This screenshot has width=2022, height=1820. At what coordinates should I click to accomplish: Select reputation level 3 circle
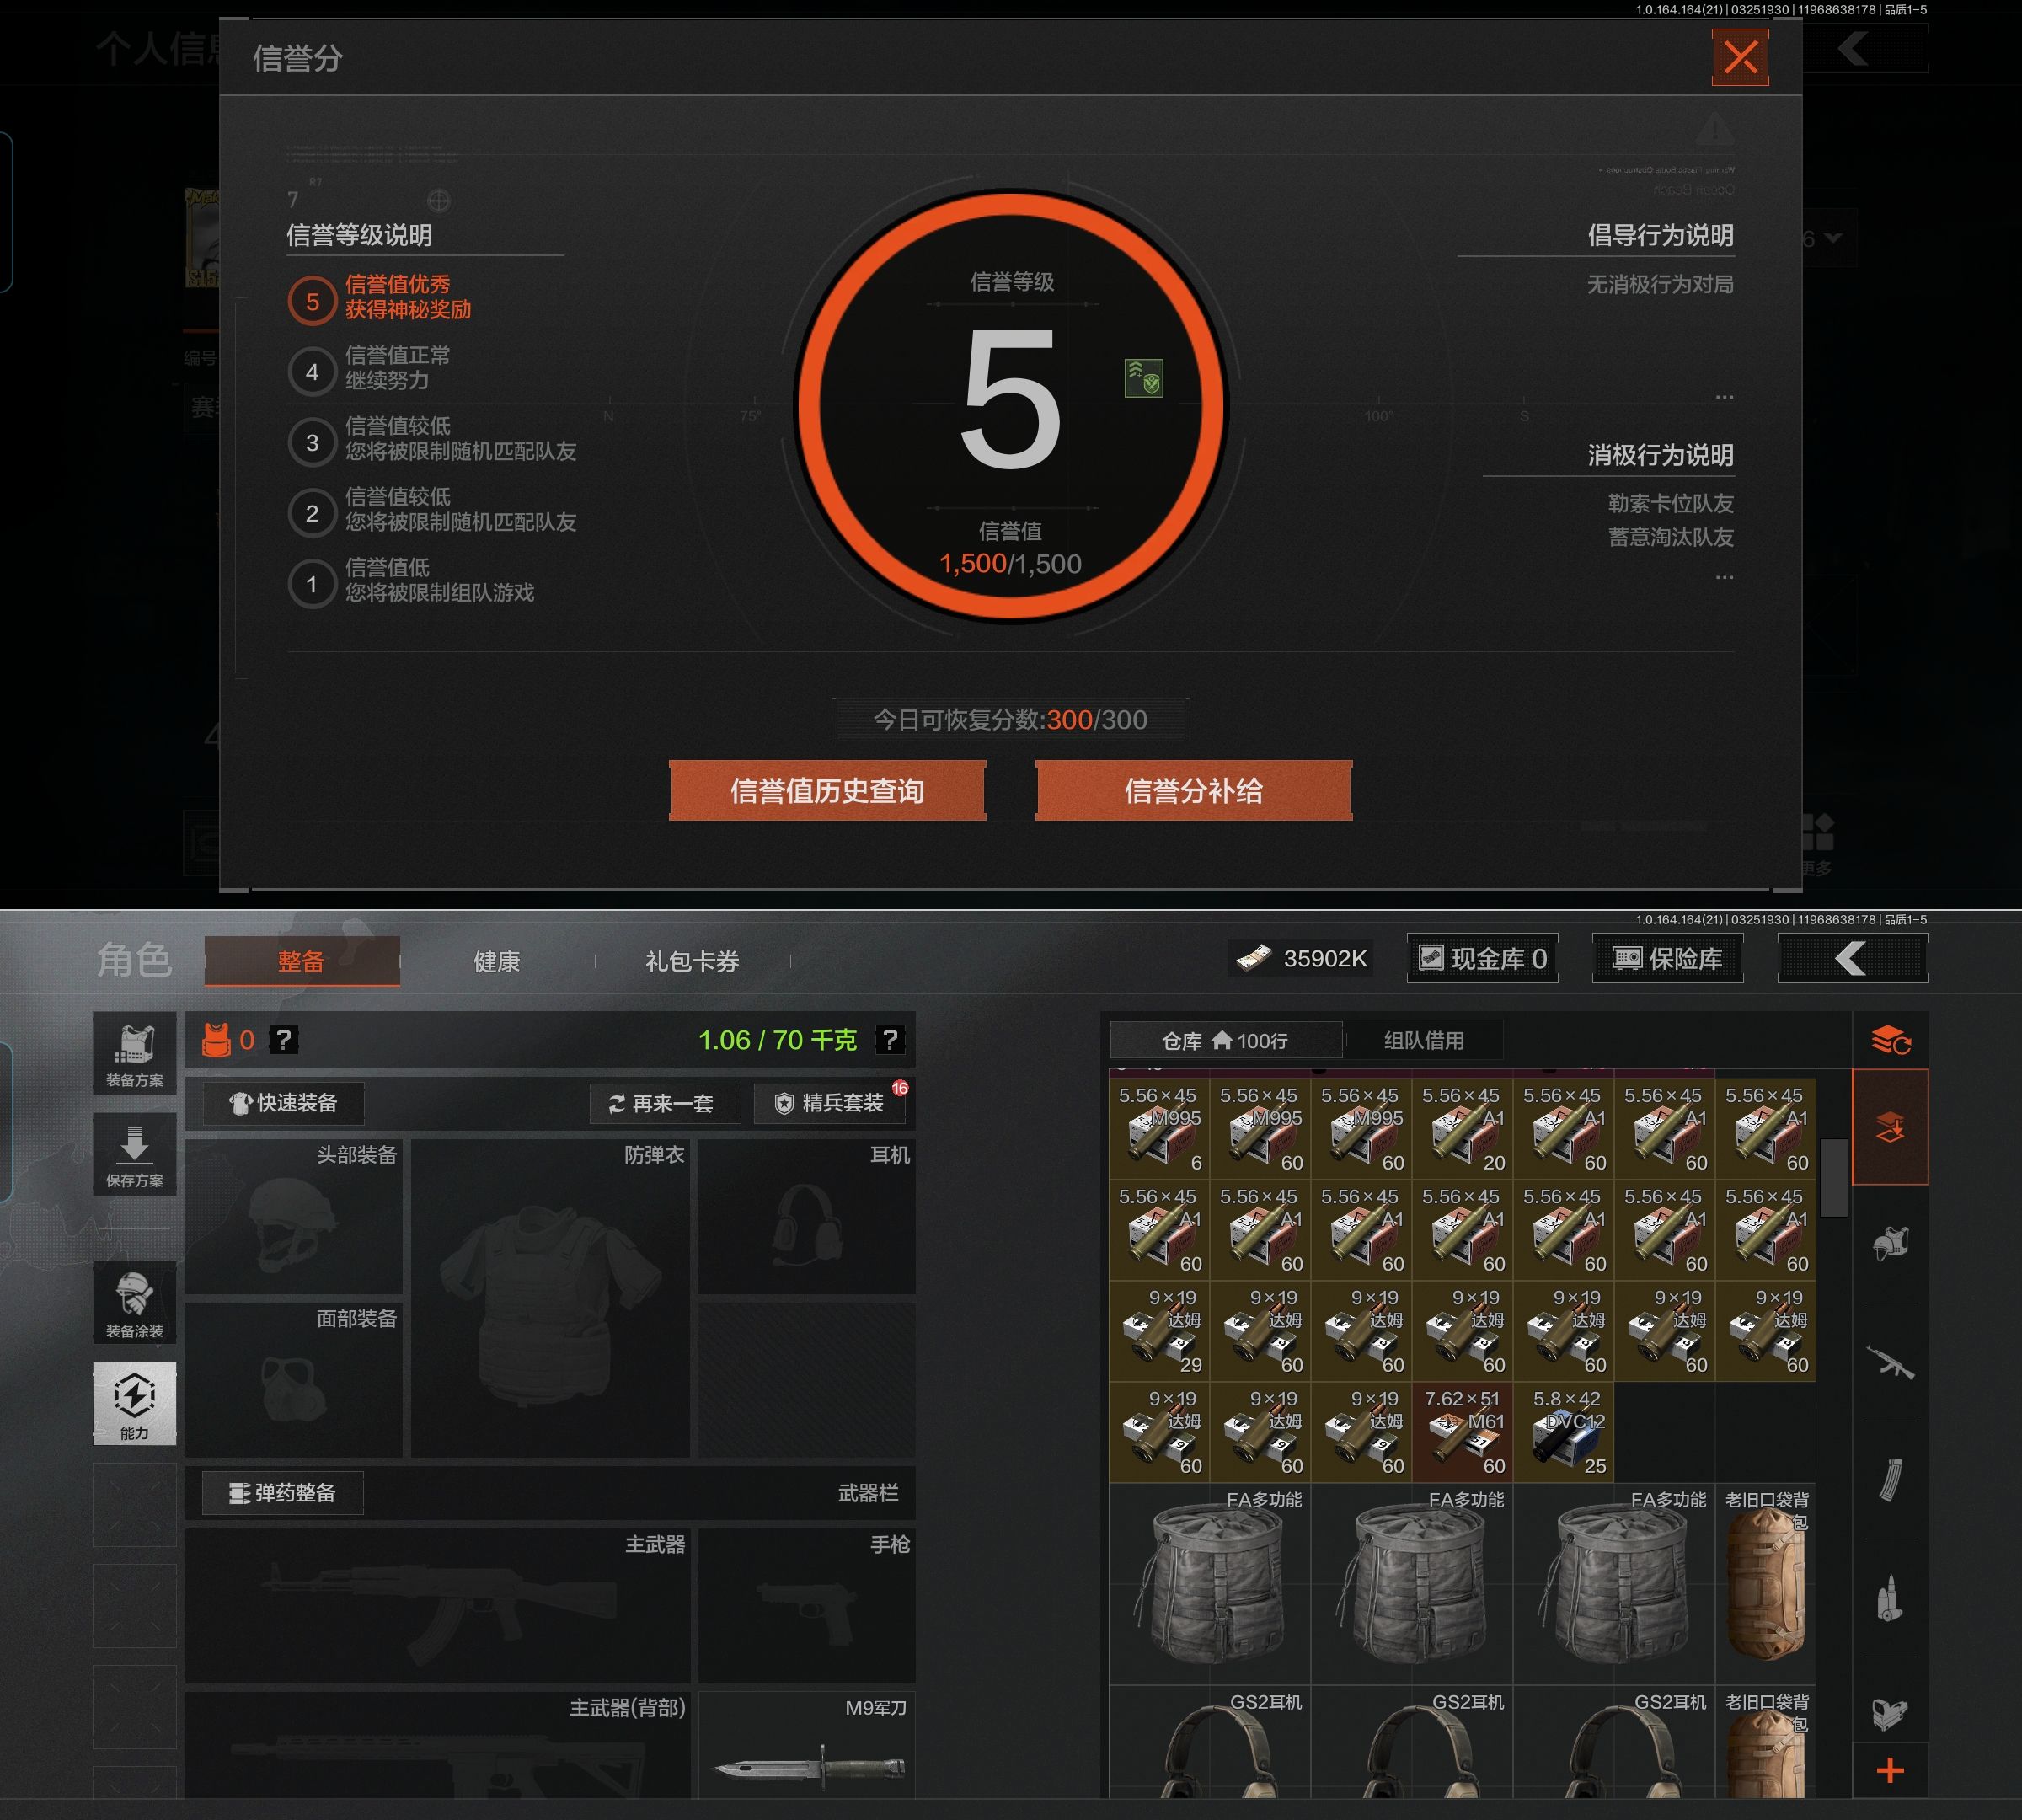coord(312,442)
